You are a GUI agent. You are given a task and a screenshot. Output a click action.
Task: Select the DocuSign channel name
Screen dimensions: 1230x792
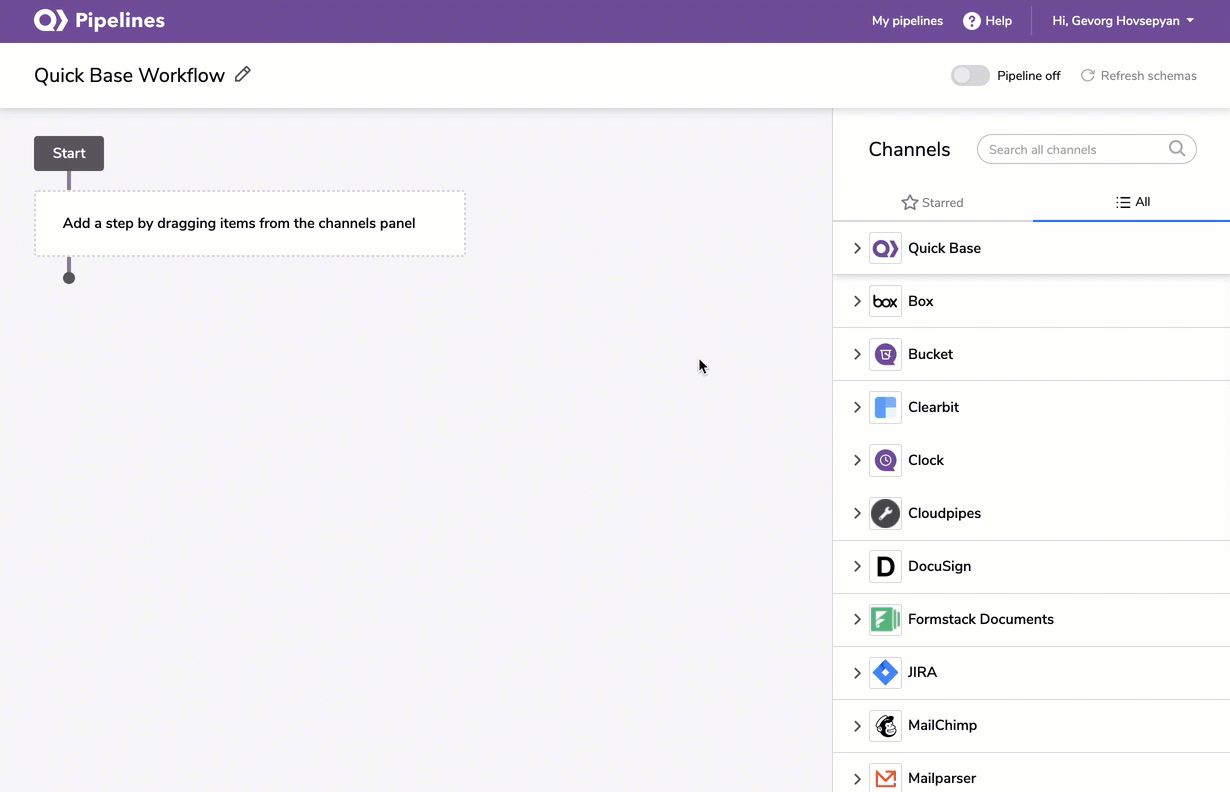(x=939, y=566)
